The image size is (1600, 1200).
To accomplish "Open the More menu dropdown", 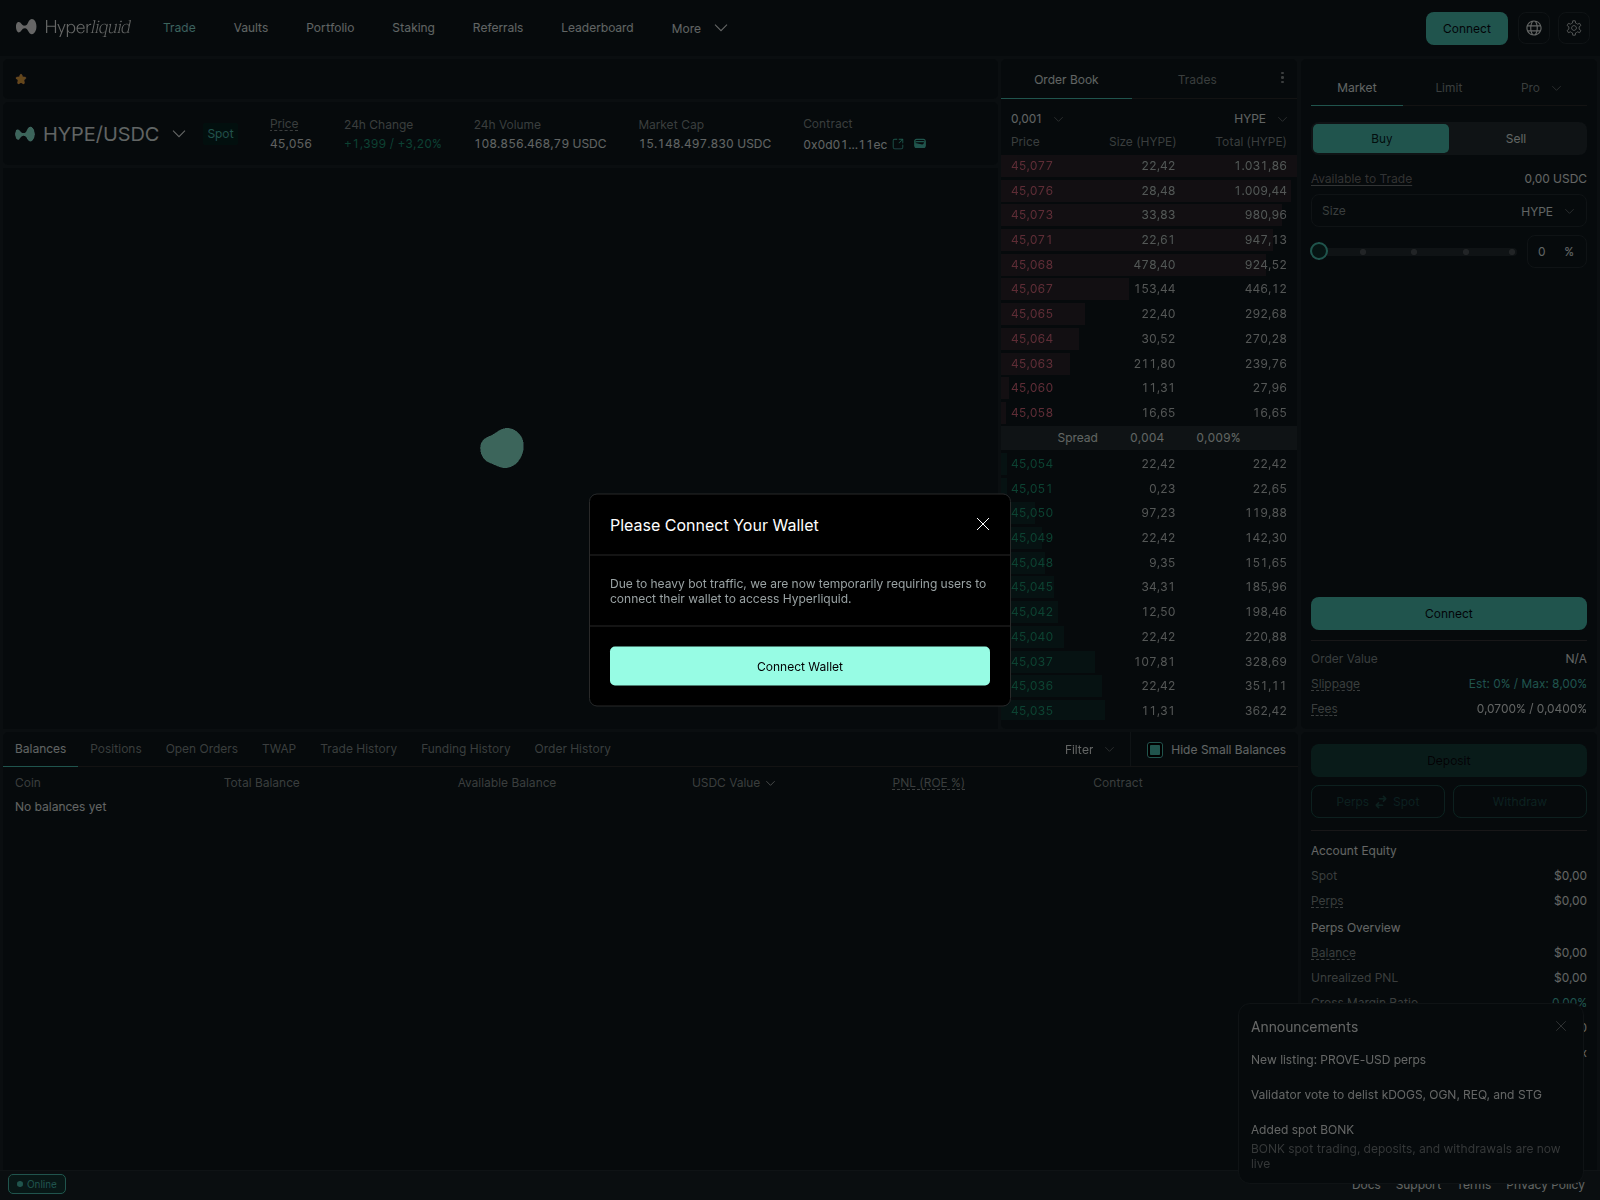I will click(699, 28).
